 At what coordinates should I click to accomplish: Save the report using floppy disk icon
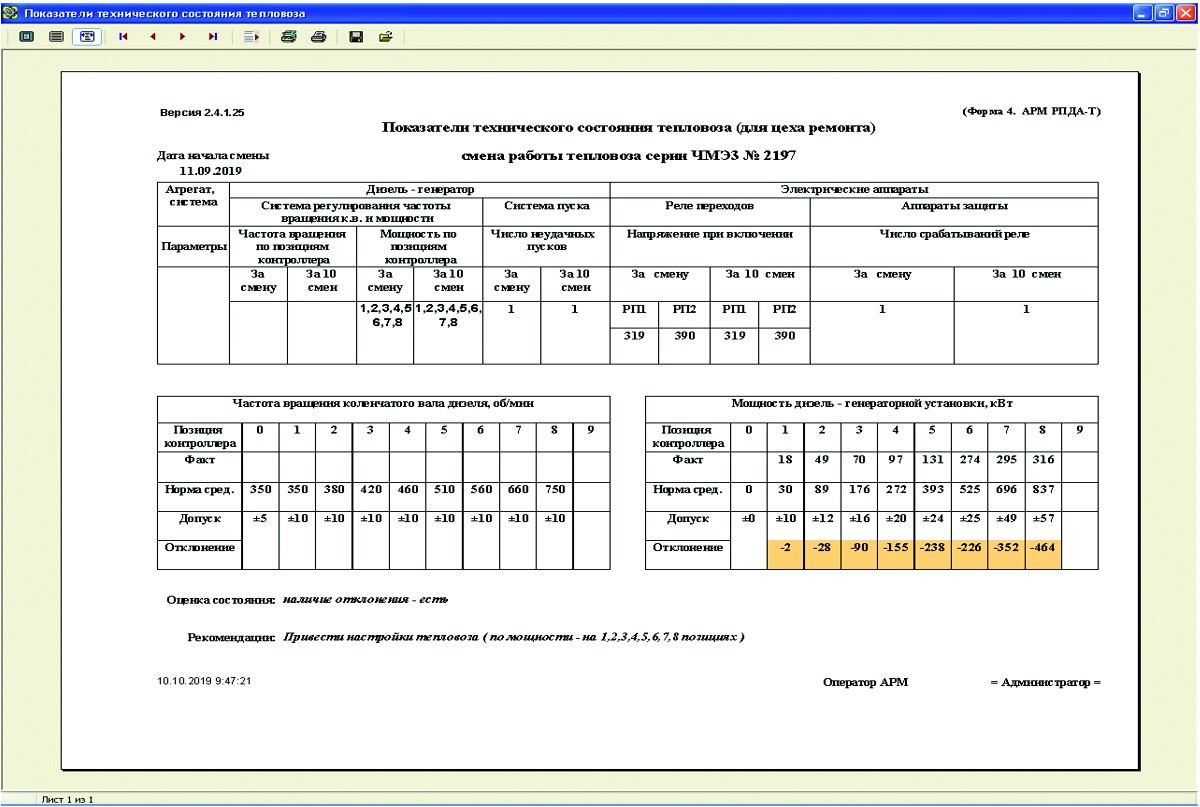click(x=355, y=36)
